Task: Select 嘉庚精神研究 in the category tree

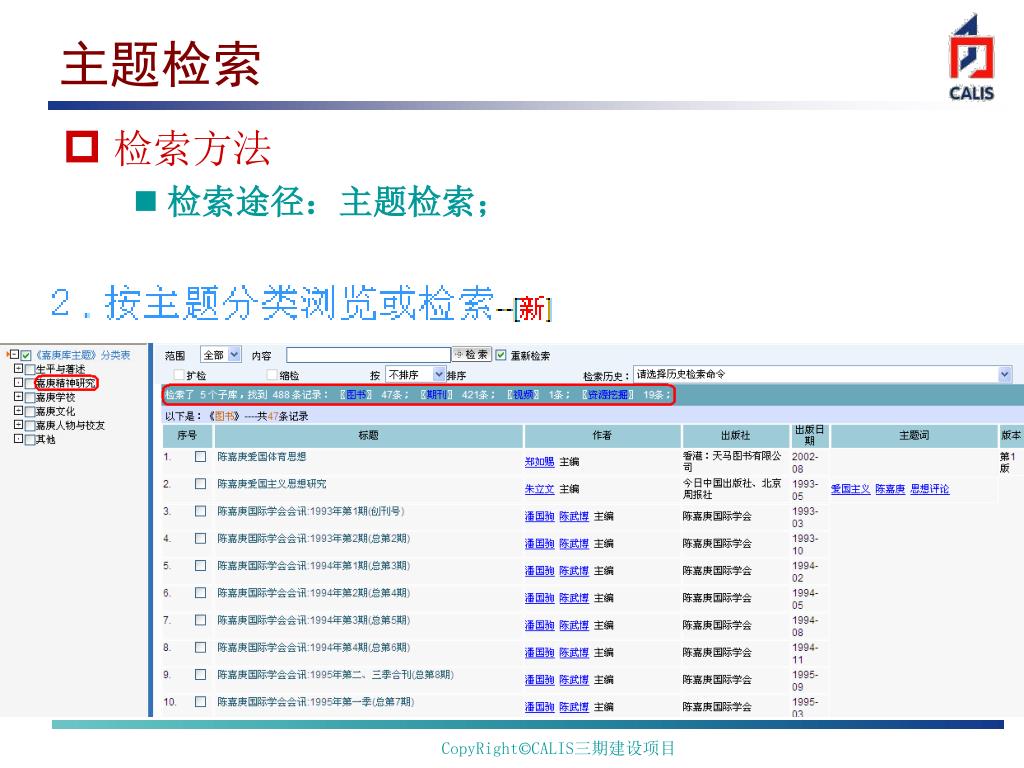Action: click(65, 383)
